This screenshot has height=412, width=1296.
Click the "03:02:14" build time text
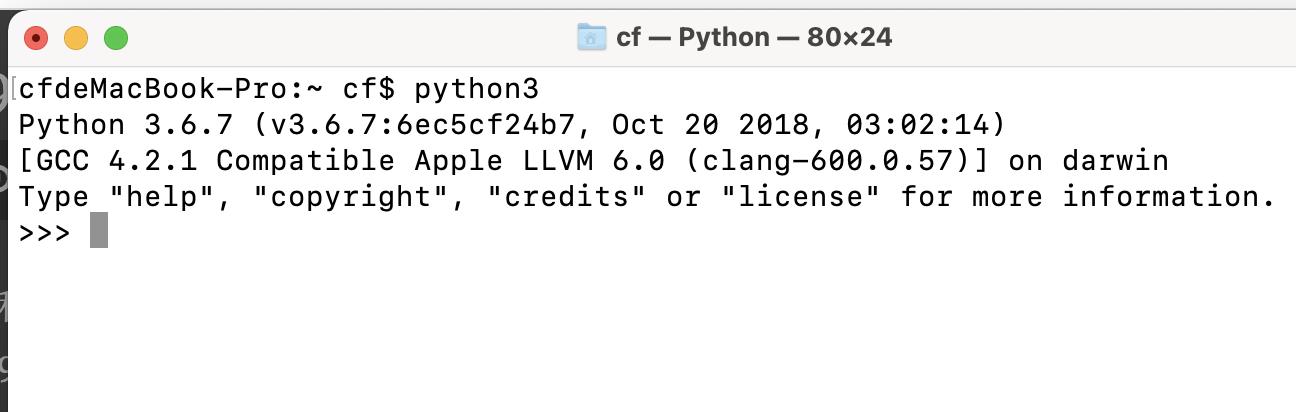pos(917,125)
